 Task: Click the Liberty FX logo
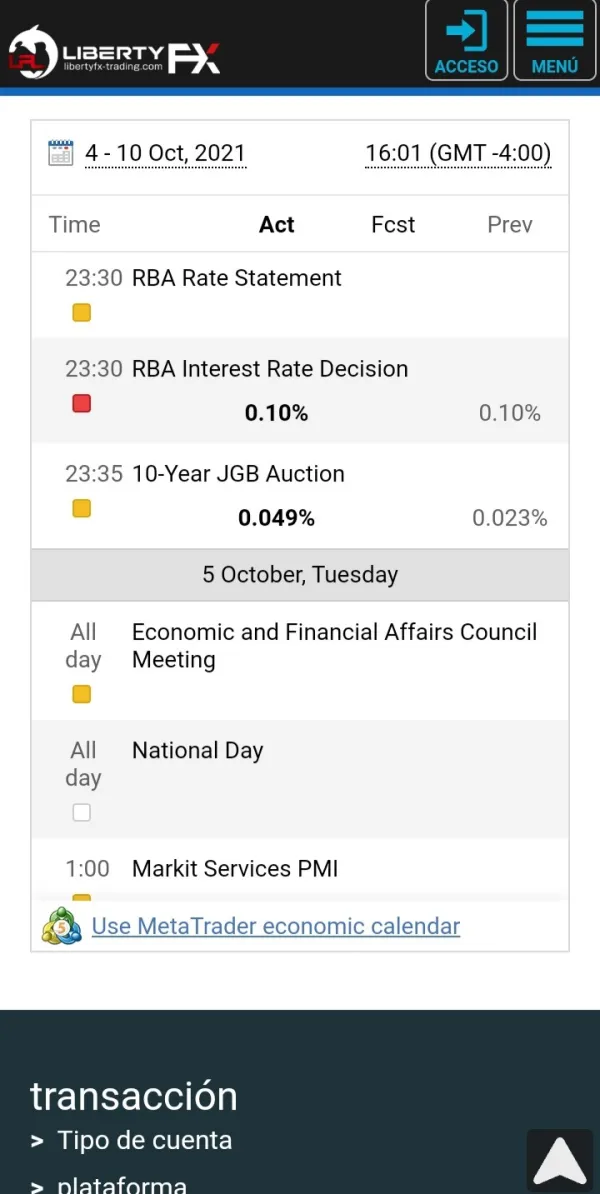tap(115, 50)
